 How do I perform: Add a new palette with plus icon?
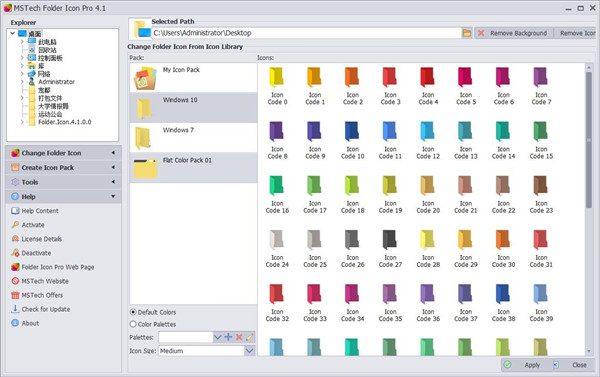228,337
